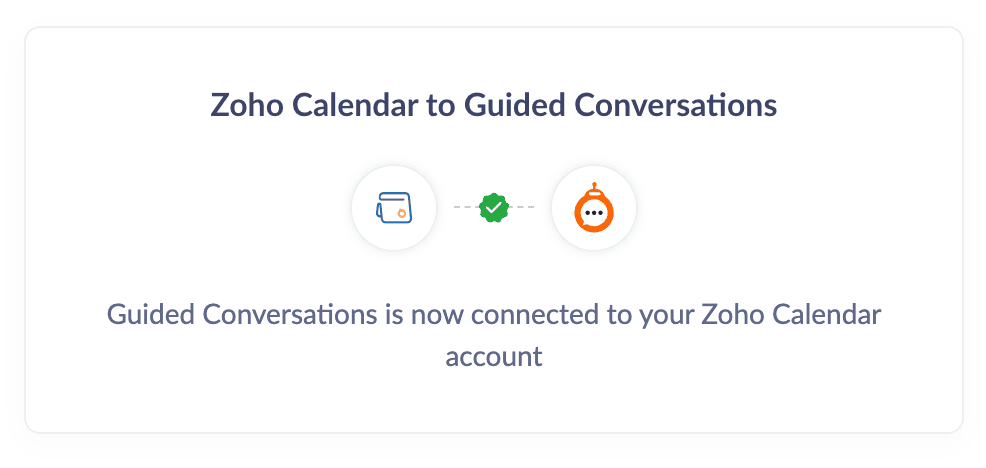Click "Guided Conversations" in the confirmation message
The width and height of the screenshot is (986, 468).
(240, 315)
